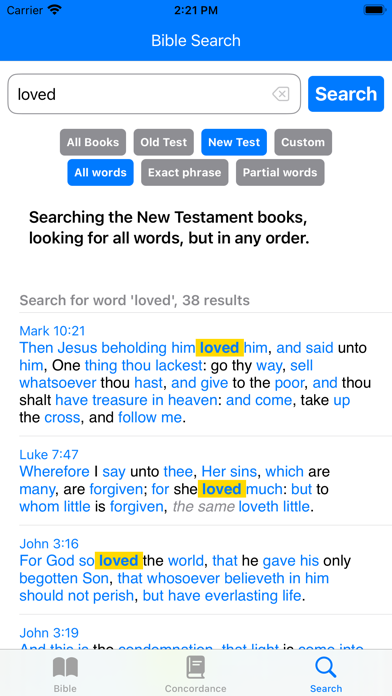The height and width of the screenshot is (696, 392).
Task: Select the Old Test filter
Action: point(164,142)
